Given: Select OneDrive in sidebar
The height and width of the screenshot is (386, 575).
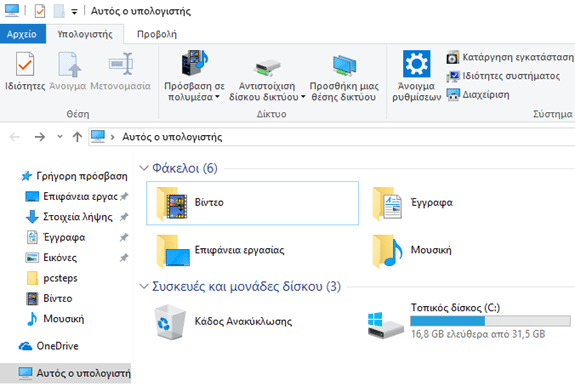Looking at the screenshot, I should pyautogui.click(x=48, y=346).
